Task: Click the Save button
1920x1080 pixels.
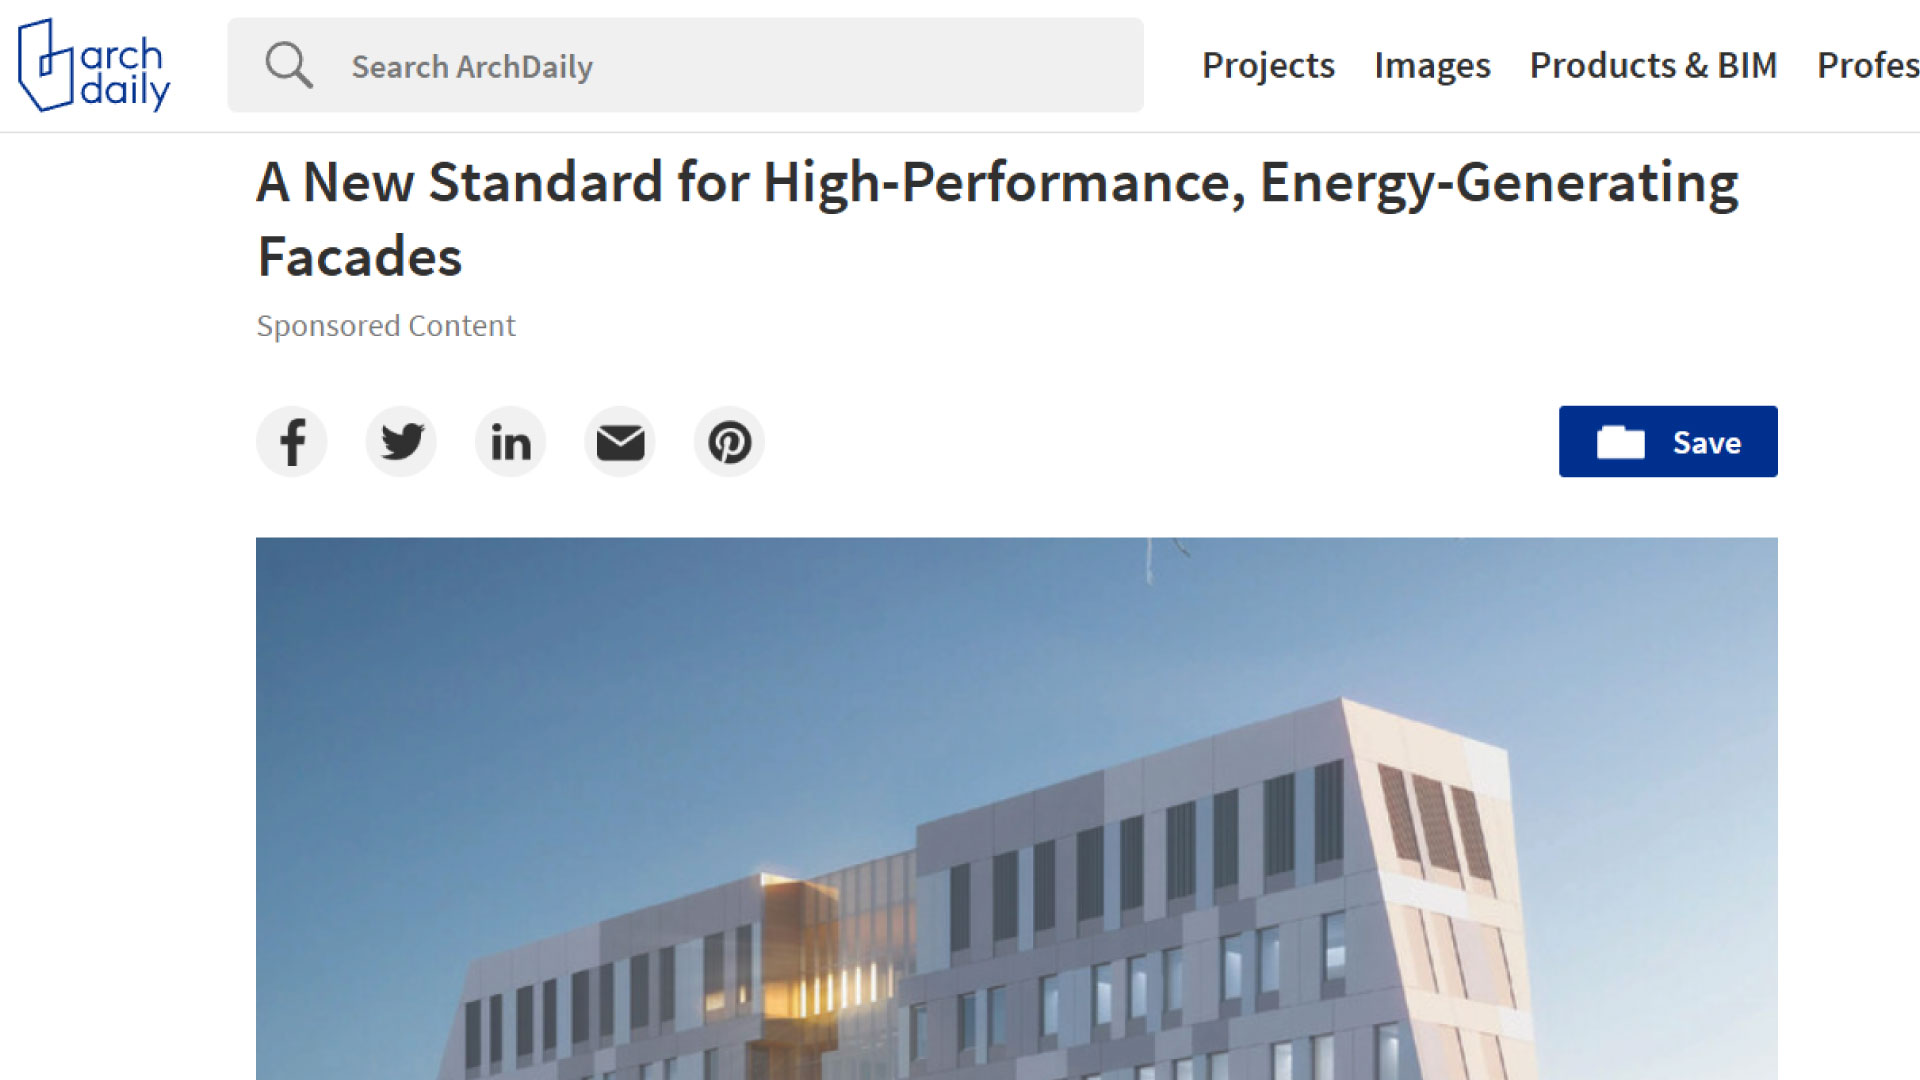Action: (1667, 442)
